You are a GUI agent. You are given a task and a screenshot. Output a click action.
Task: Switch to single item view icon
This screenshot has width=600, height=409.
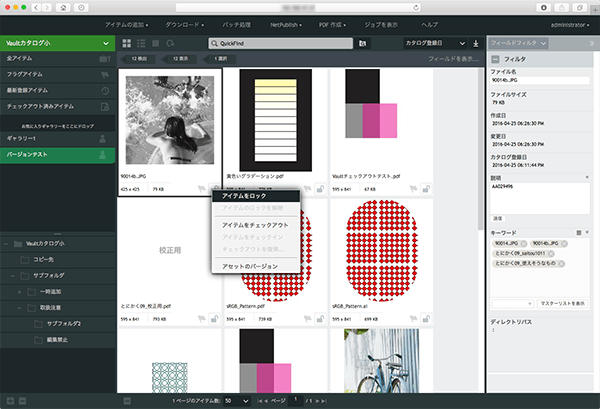(x=155, y=43)
